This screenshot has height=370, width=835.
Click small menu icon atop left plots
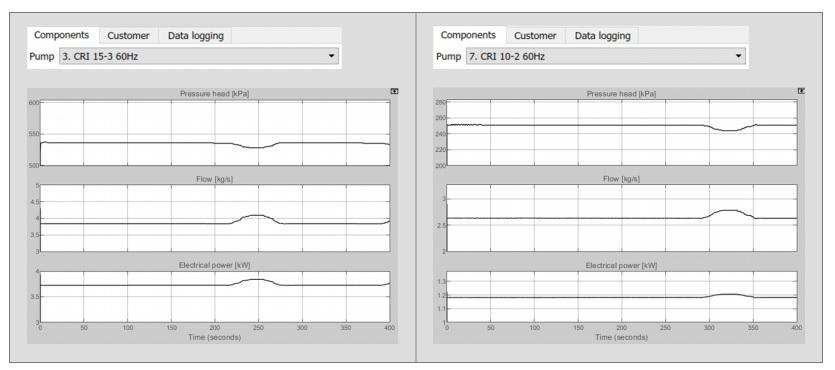click(x=394, y=91)
